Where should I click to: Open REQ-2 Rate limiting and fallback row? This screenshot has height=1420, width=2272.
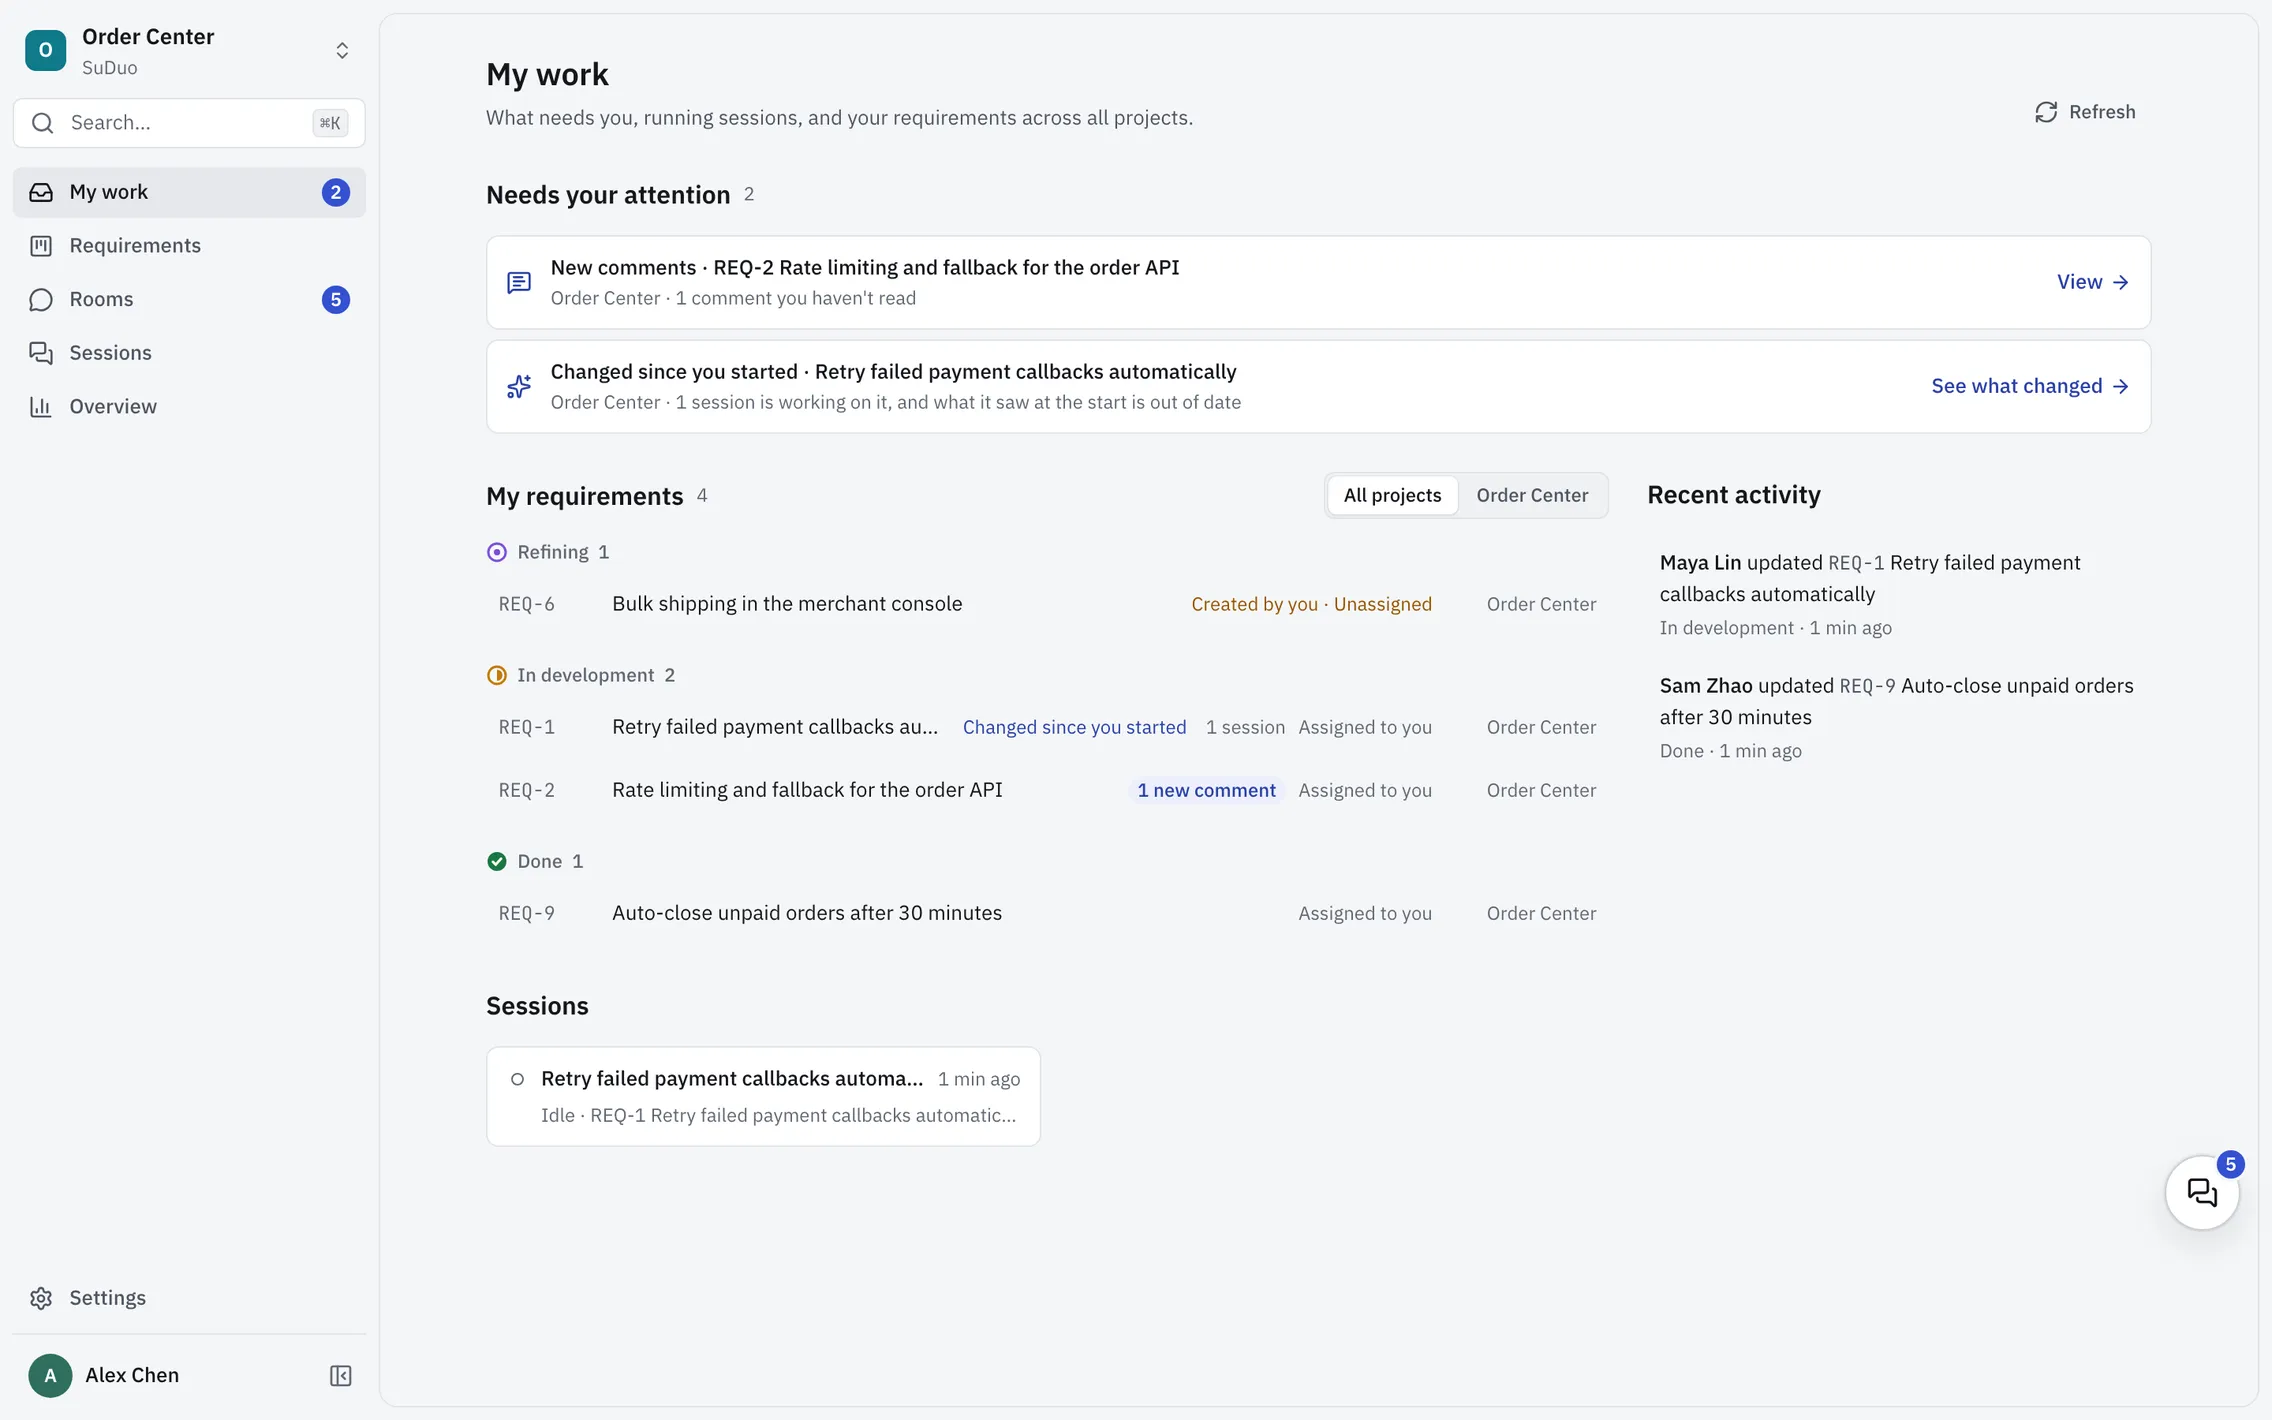pyautogui.click(x=1047, y=790)
